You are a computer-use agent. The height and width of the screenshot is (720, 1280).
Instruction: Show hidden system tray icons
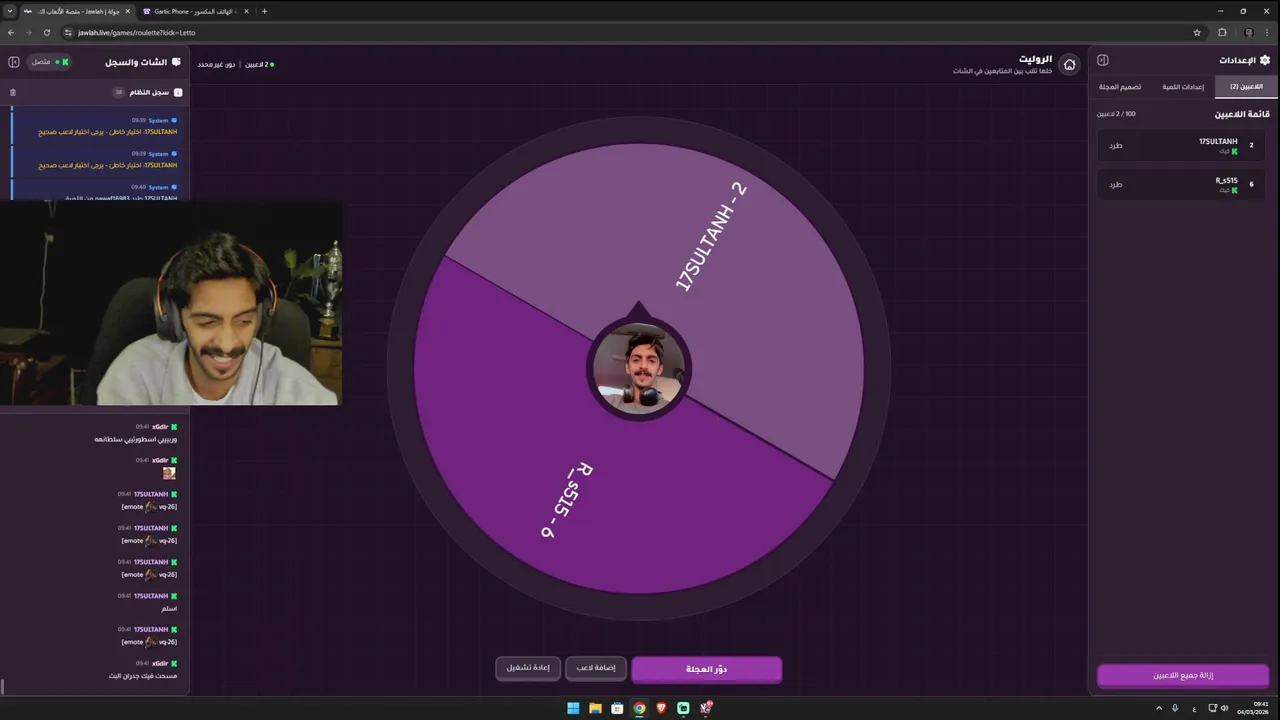(1159, 708)
